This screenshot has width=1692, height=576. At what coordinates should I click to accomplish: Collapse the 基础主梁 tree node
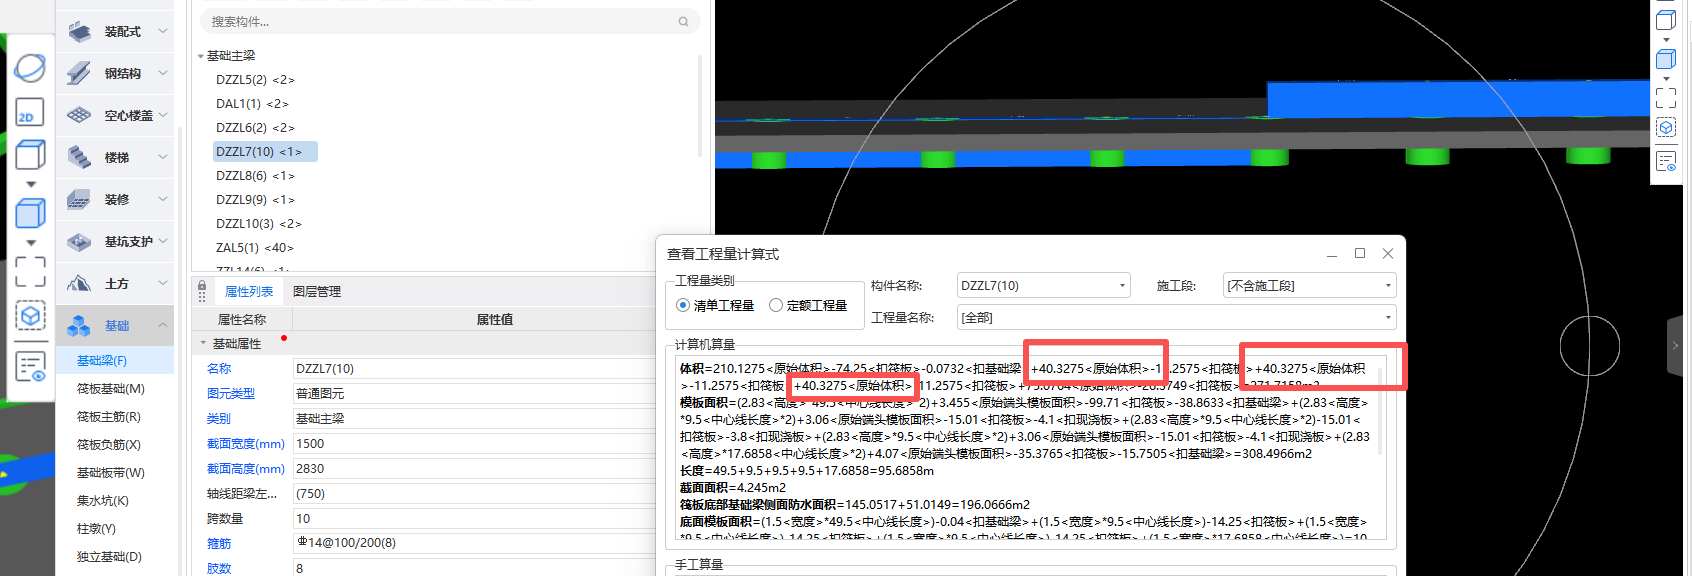[201, 56]
